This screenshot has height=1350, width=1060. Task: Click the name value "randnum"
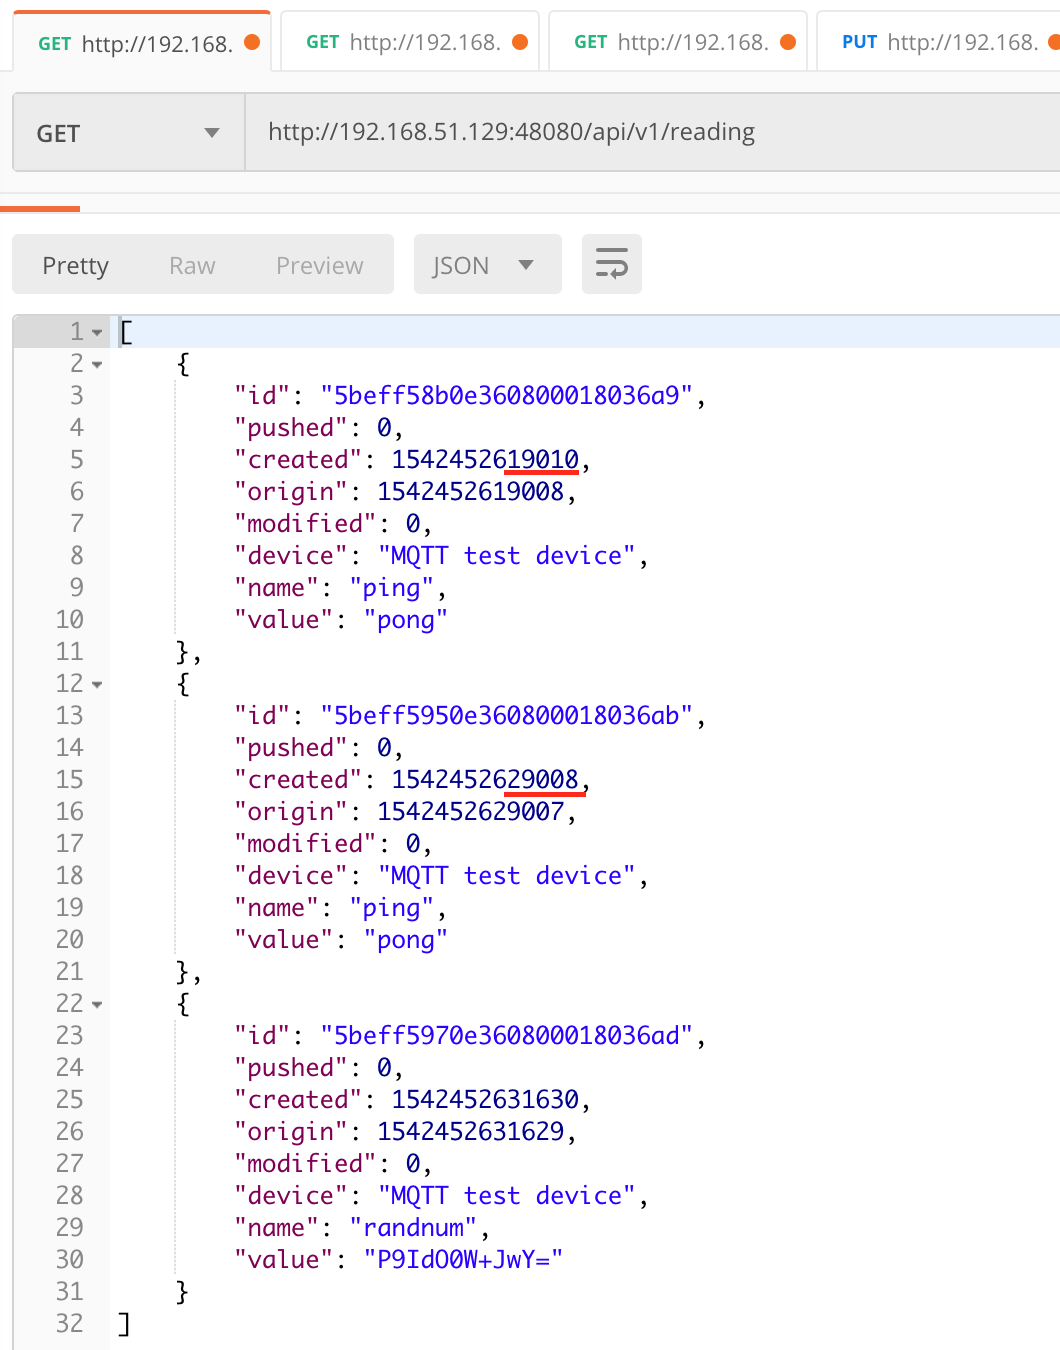(x=413, y=1227)
